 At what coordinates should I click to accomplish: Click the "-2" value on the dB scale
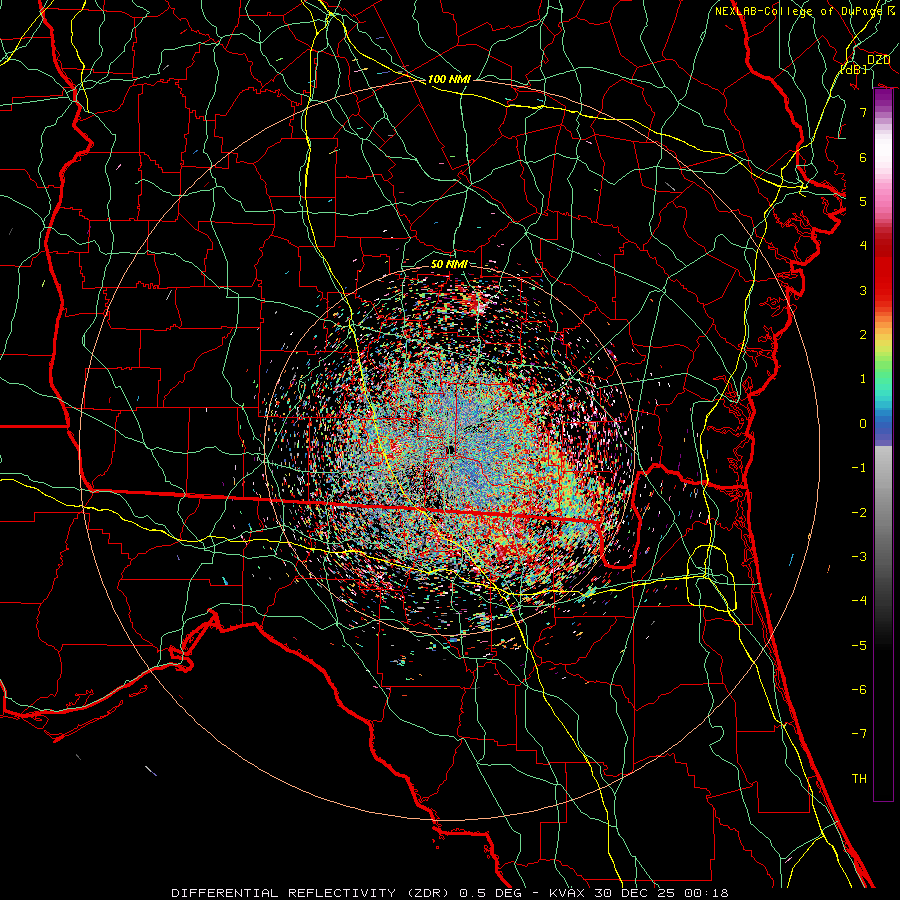pos(859,513)
